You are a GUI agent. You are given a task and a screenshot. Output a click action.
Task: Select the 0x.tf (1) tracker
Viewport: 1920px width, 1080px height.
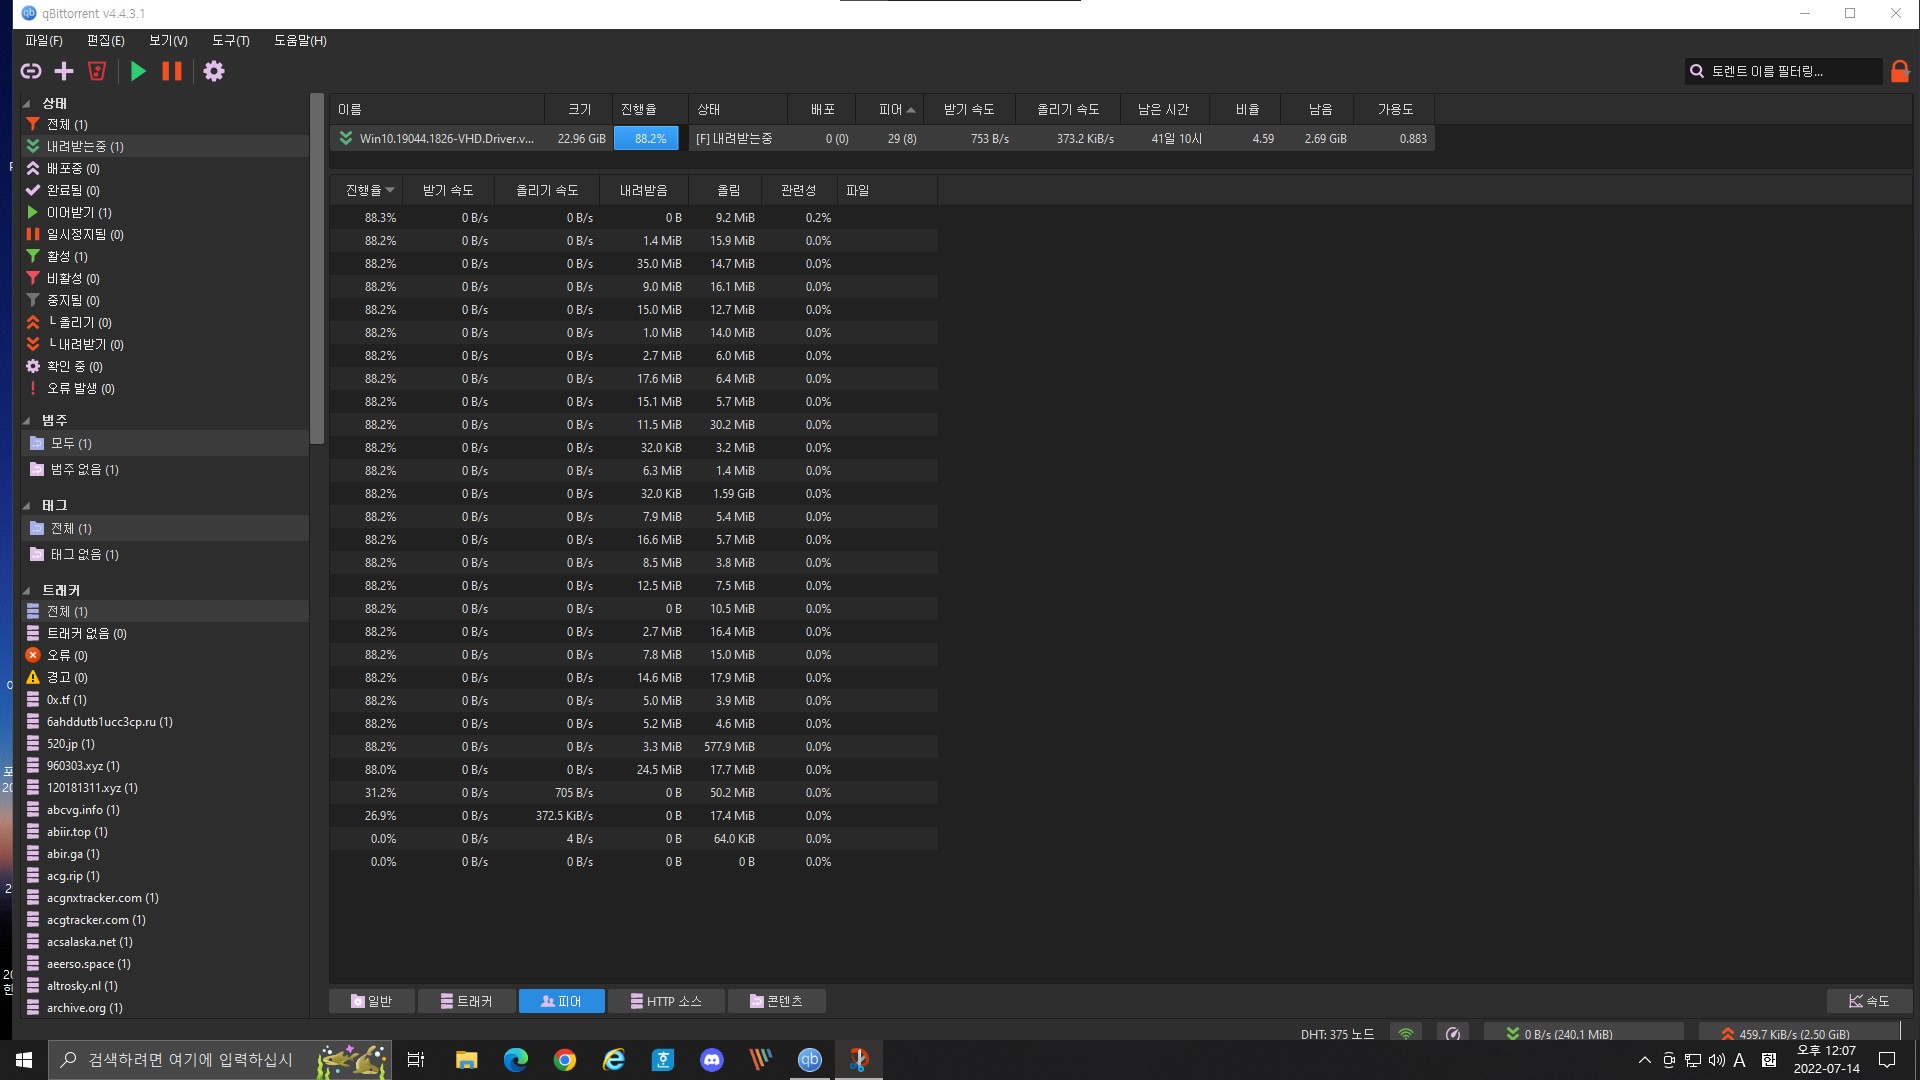pos(165,699)
